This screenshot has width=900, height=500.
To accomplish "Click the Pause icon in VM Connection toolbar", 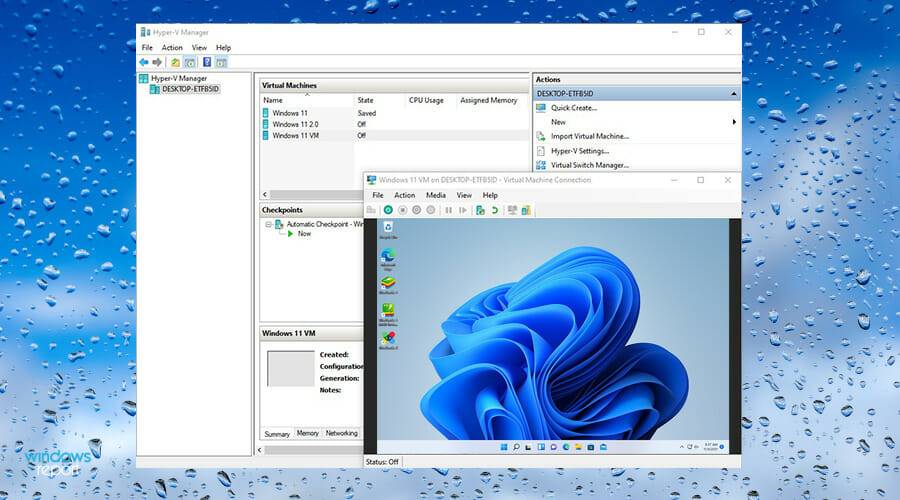I will [448, 210].
